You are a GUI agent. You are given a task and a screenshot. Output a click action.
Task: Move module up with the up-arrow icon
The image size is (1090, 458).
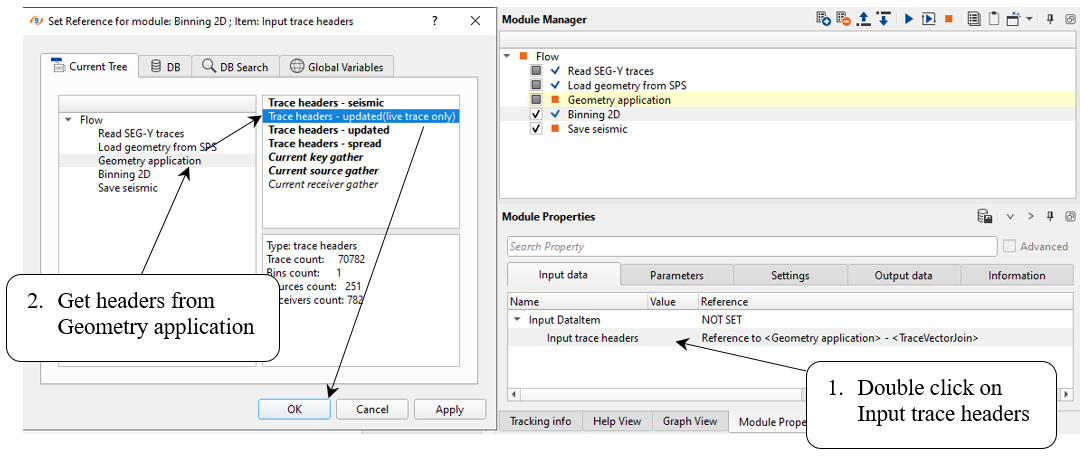pos(864,19)
